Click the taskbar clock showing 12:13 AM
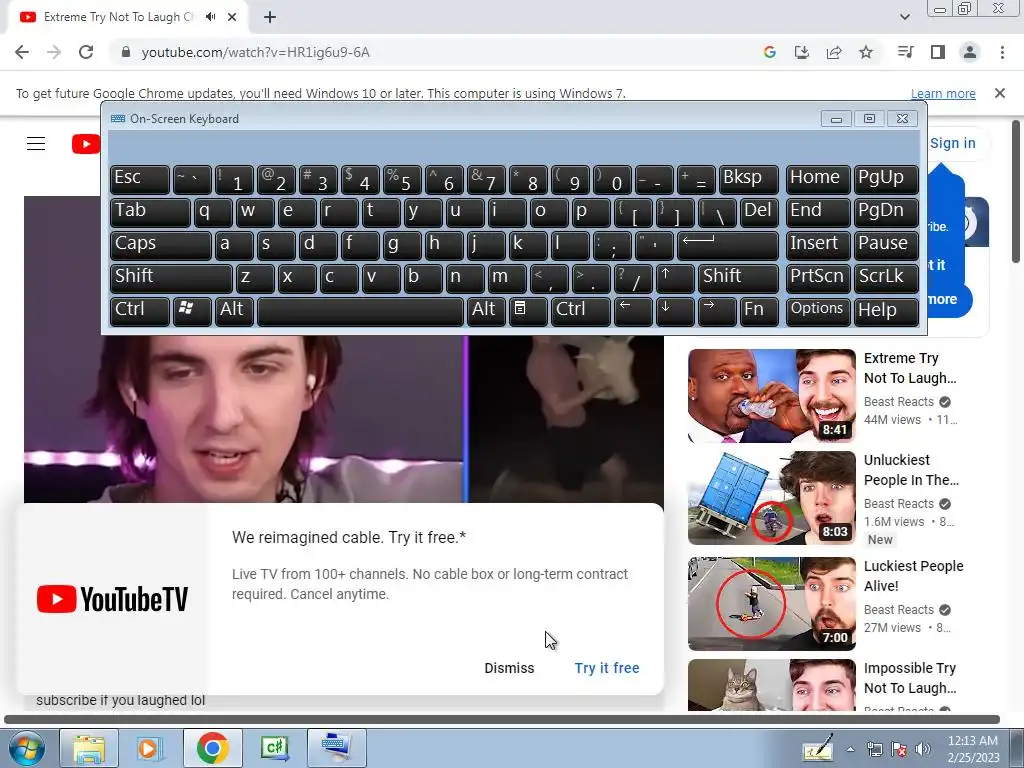Image resolution: width=1024 pixels, height=768 pixels. coord(973,749)
